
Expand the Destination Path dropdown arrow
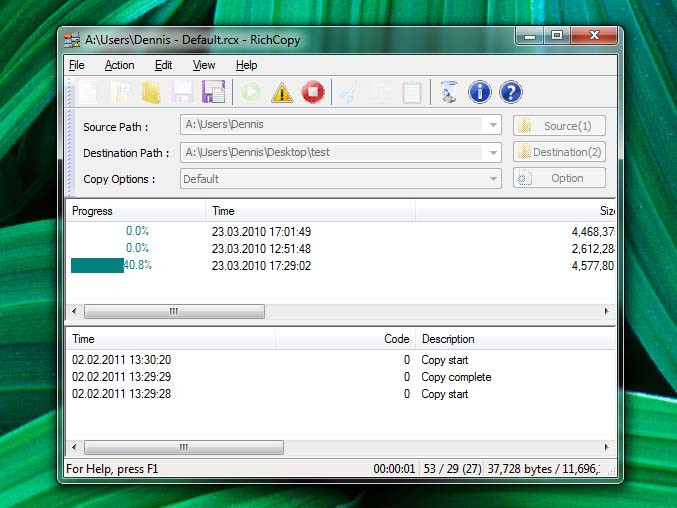[x=493, y=152]
